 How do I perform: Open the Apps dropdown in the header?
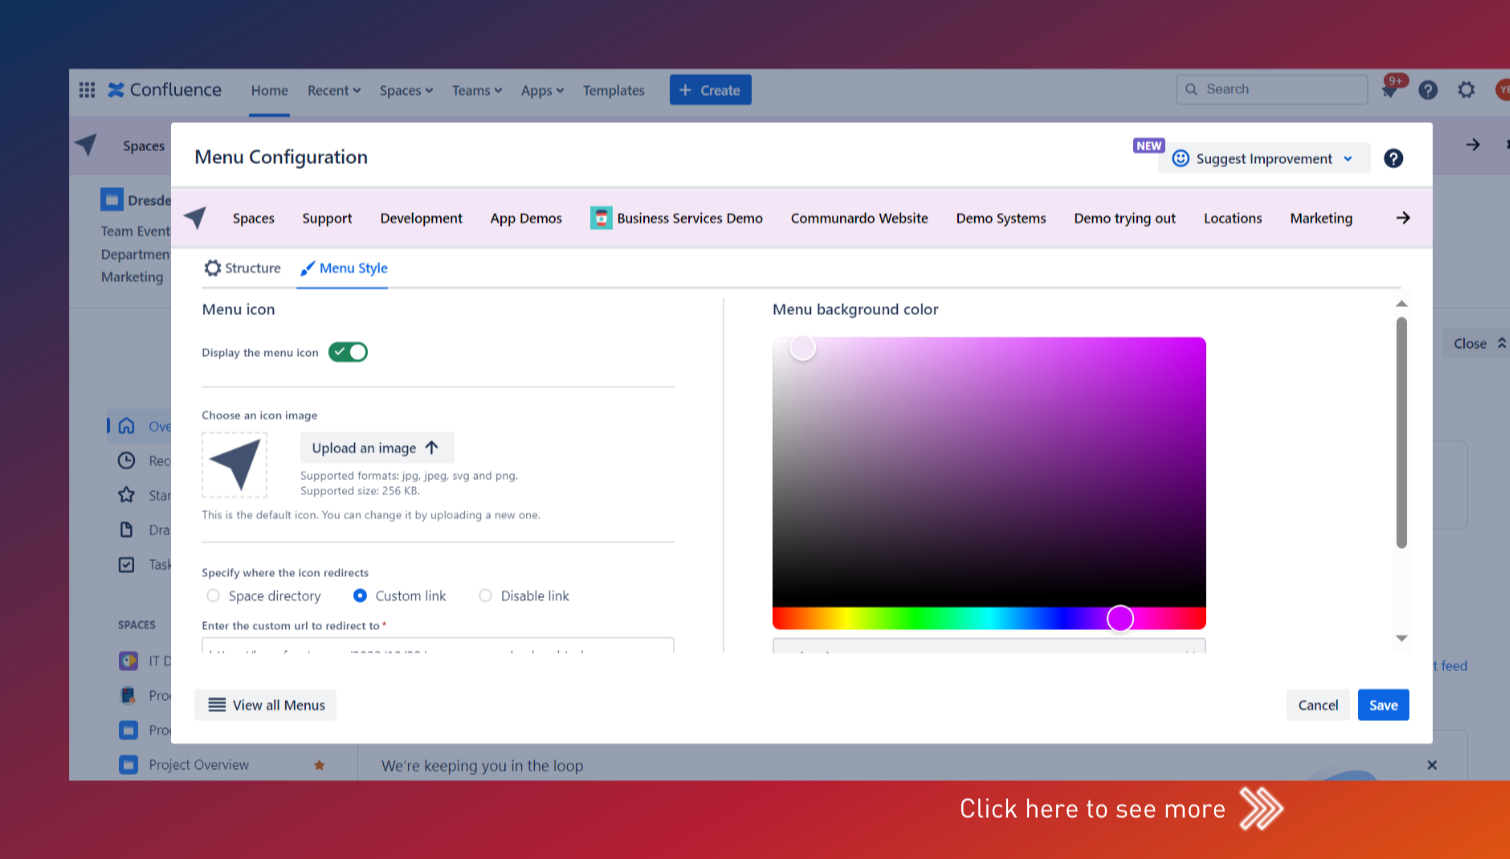click(x=542, y=90)
